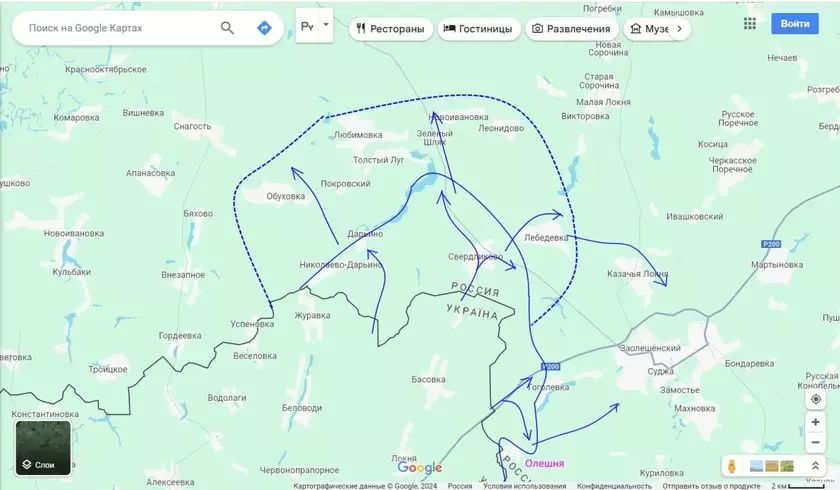Select the Гостиницы category chip
Viewport: 840px width, 490px height.
[478, 29]
